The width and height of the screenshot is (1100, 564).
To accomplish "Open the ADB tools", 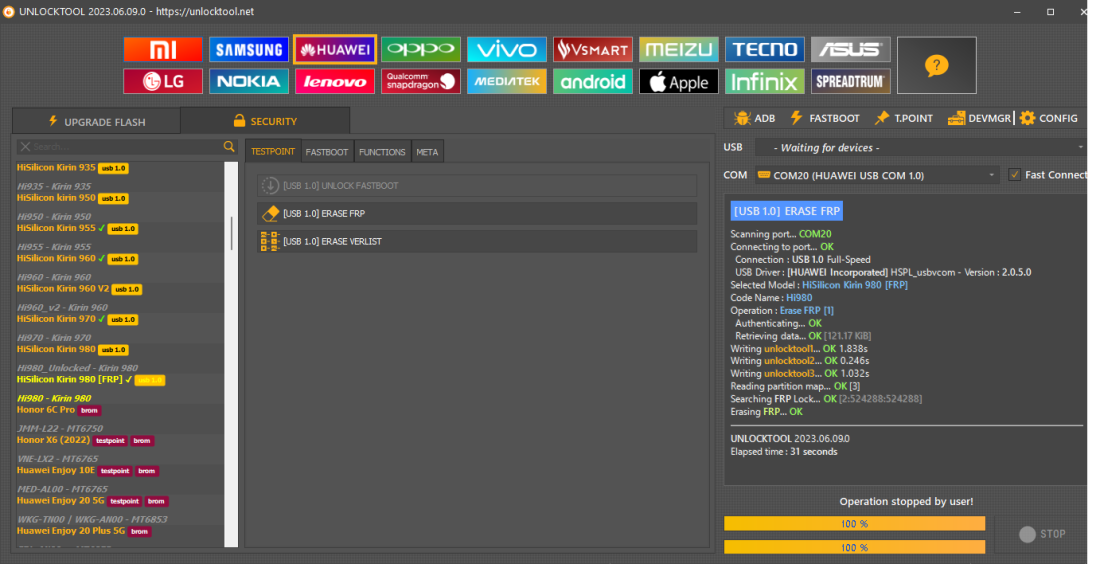I will pyautogui.click(x=754, y=119).
